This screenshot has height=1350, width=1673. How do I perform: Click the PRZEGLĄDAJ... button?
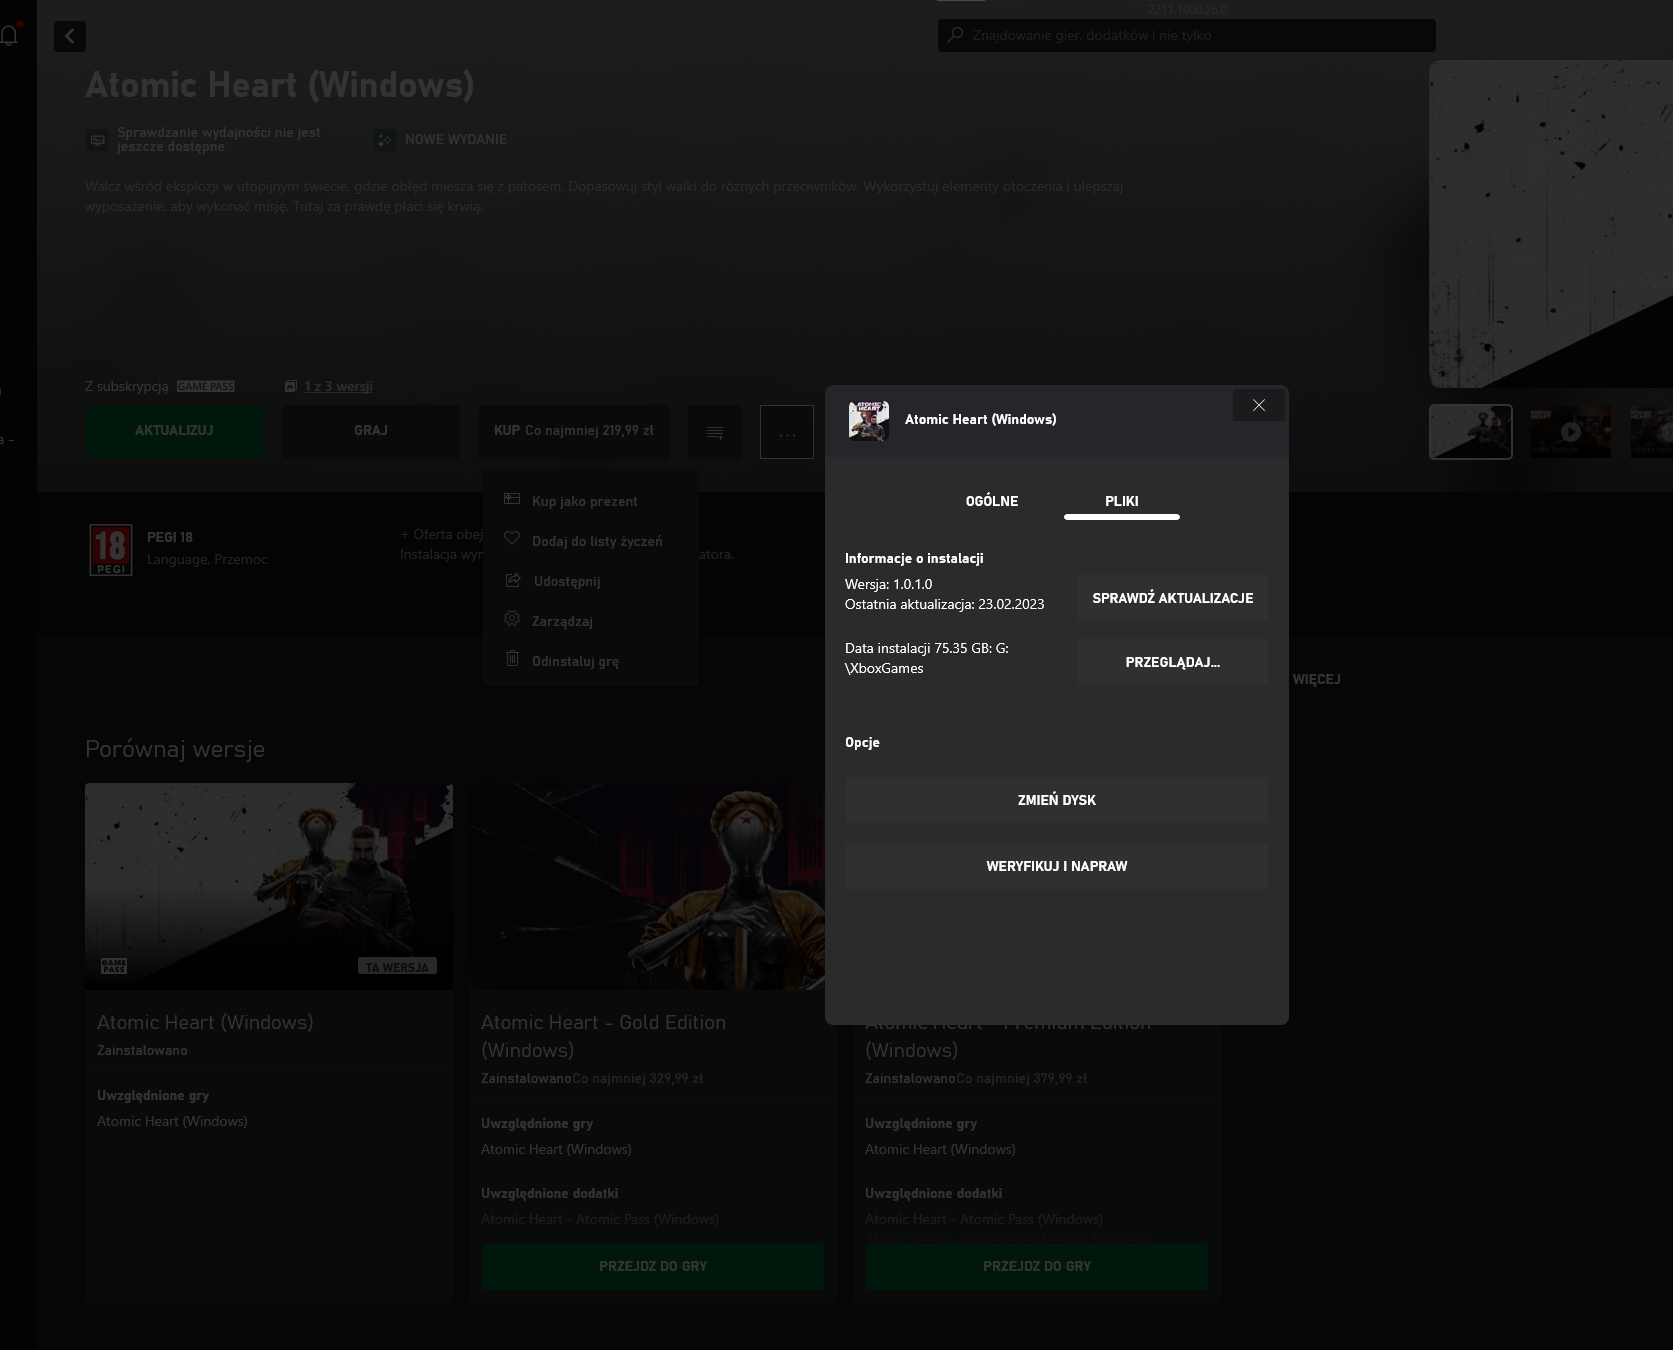tap(1172, 662)
